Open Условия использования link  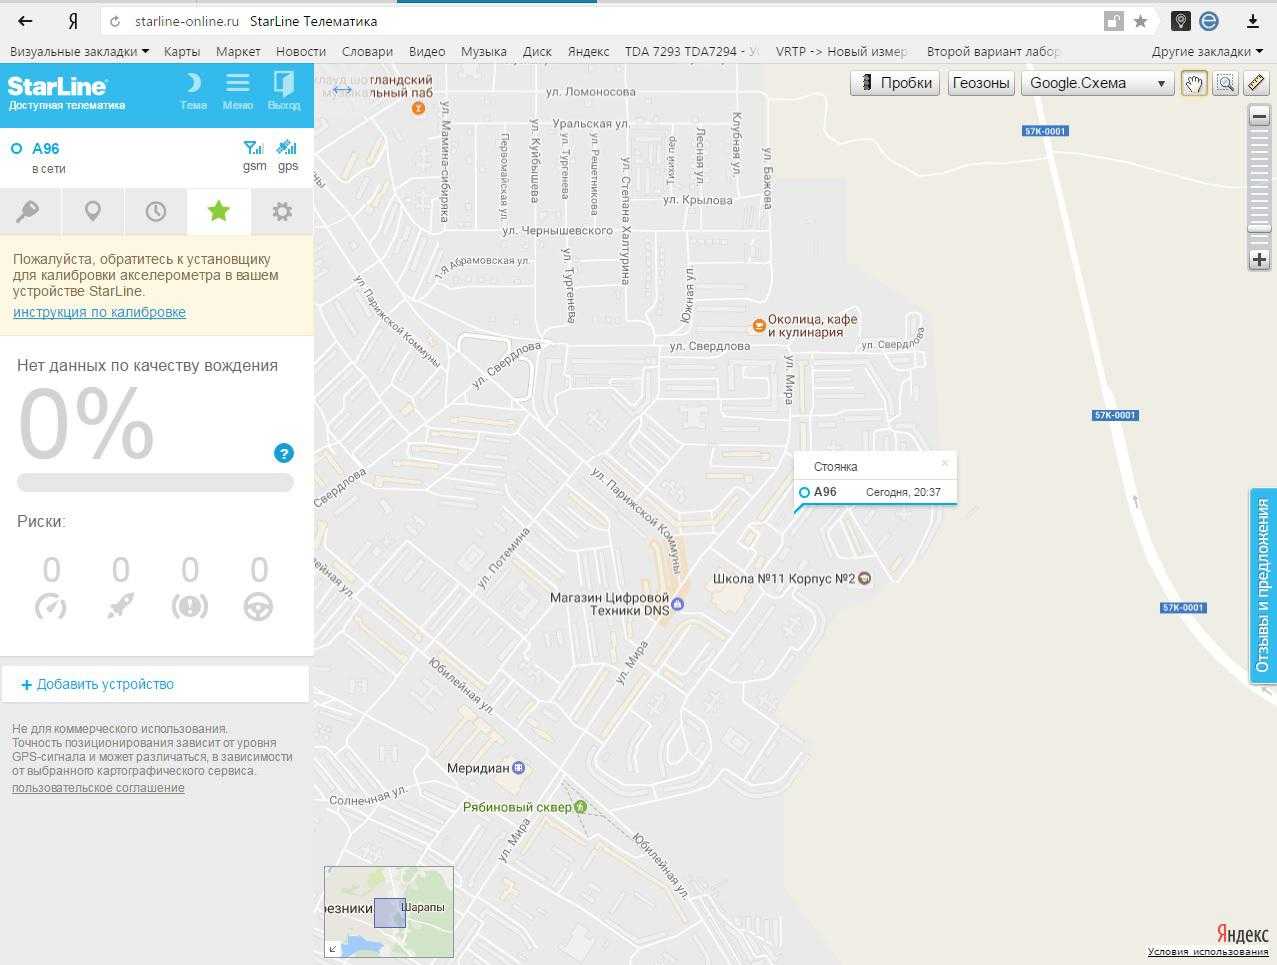coord(1208,951)
